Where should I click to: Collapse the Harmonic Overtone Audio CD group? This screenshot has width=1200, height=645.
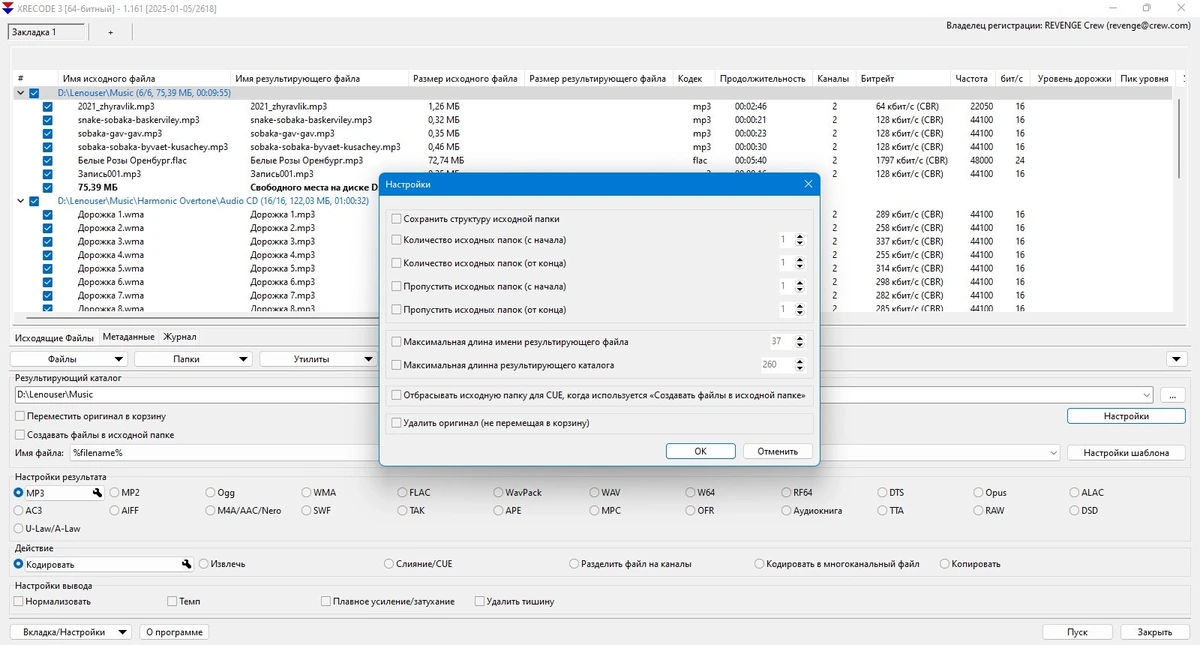tap(20, 201)
